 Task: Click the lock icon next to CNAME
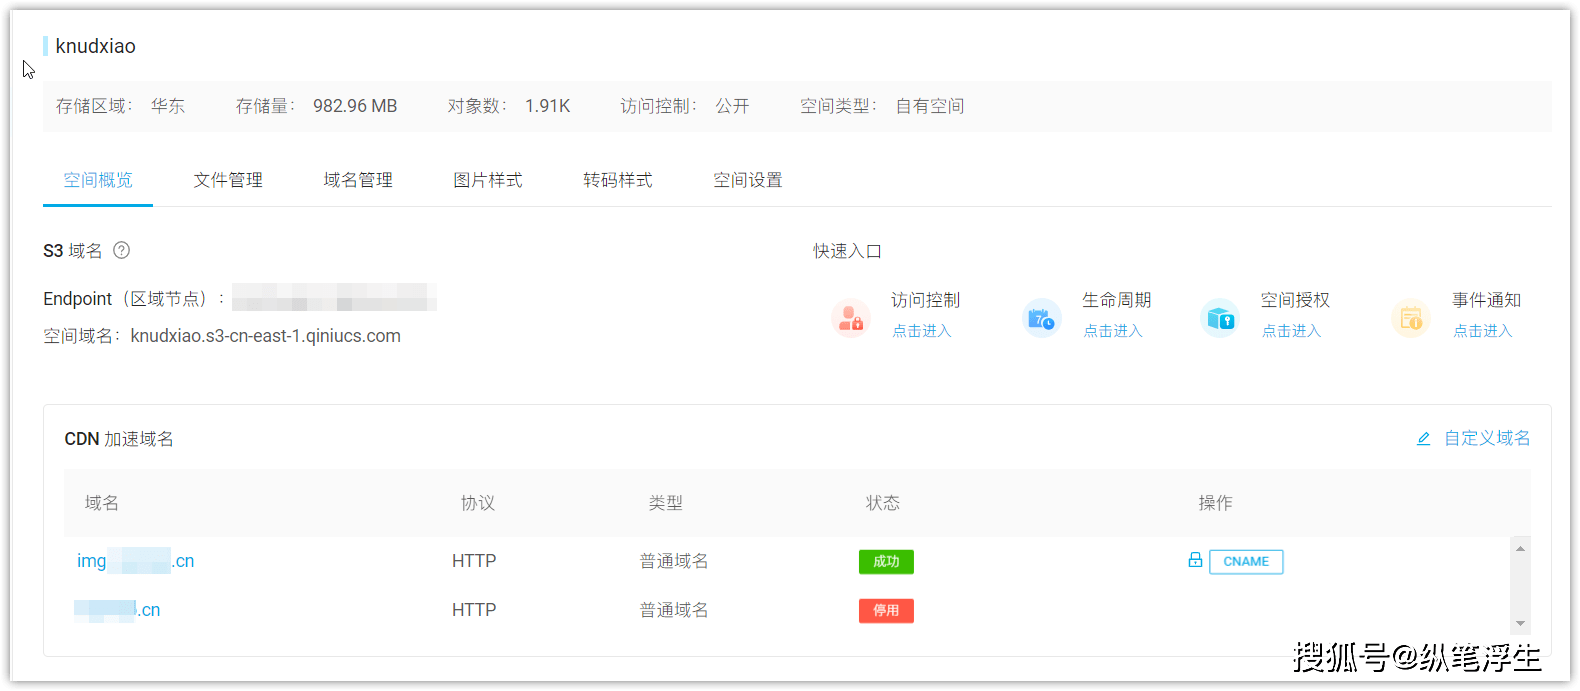(1195, 560)
